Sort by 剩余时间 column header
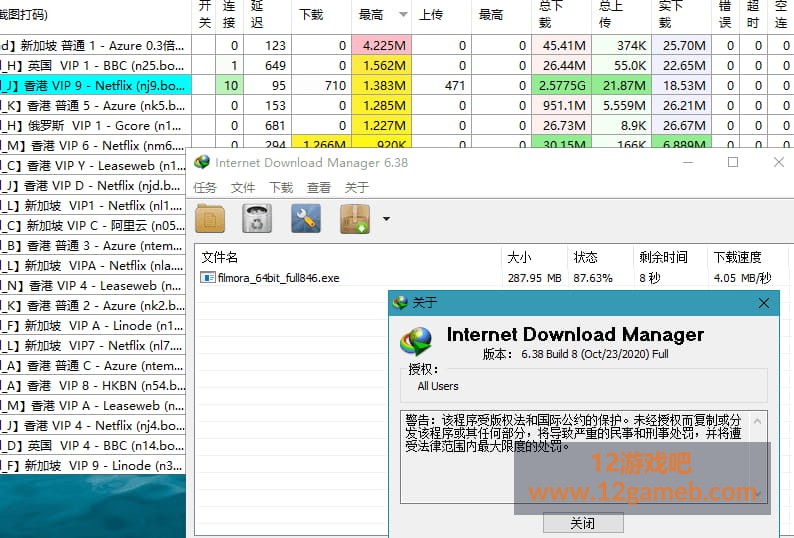 [x=670, y=257]
